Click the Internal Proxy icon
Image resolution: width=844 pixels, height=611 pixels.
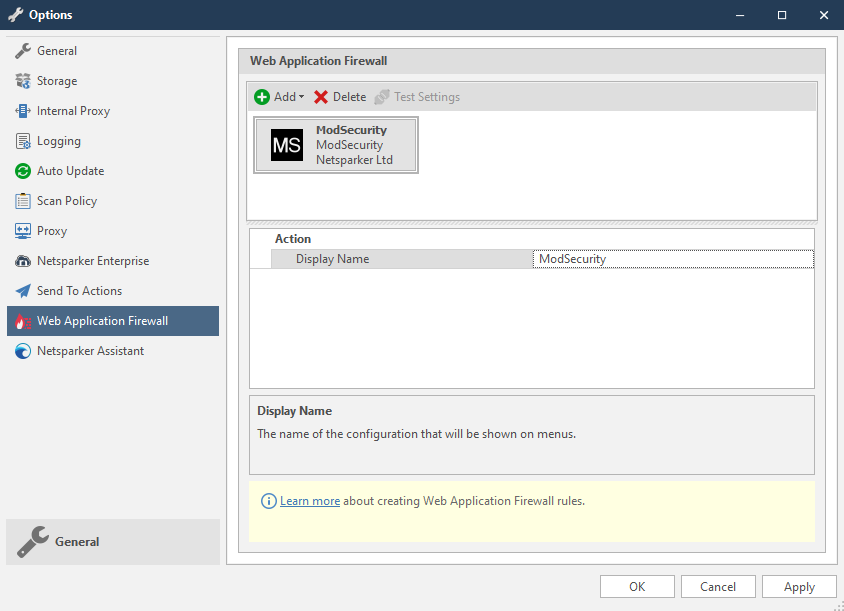point(21,110)
